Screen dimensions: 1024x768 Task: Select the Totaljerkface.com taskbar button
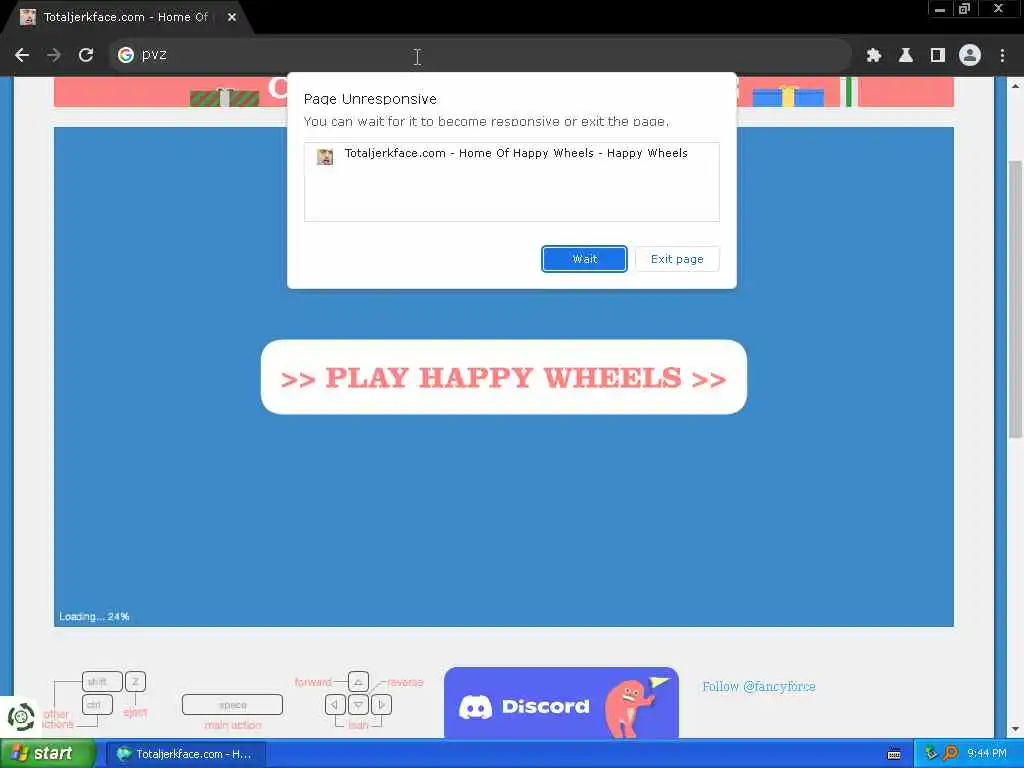[x=186, y=754]
